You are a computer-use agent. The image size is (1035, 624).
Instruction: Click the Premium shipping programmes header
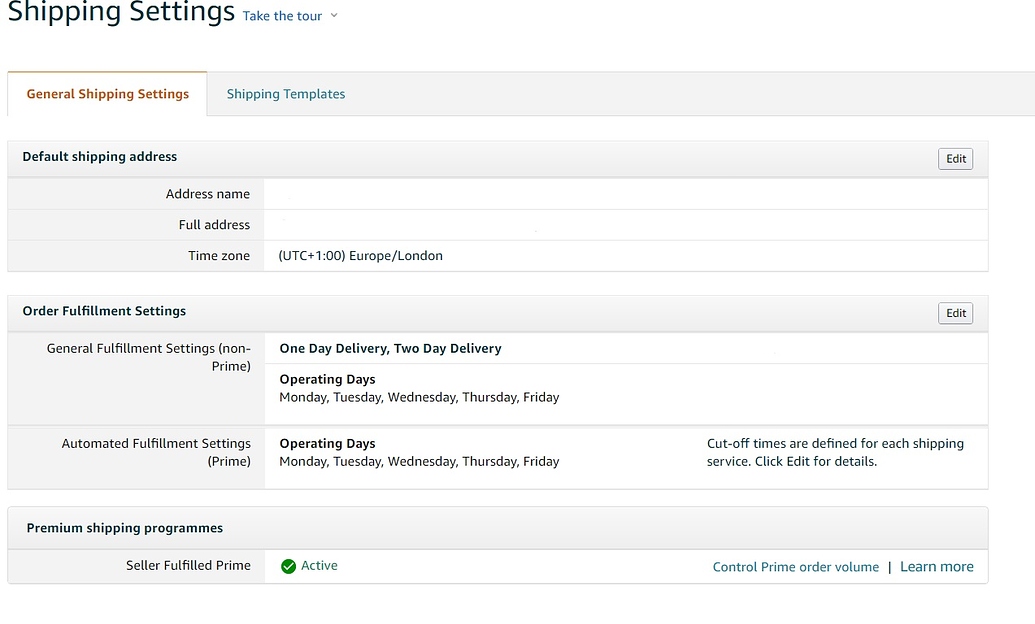(x=125, y=528)
